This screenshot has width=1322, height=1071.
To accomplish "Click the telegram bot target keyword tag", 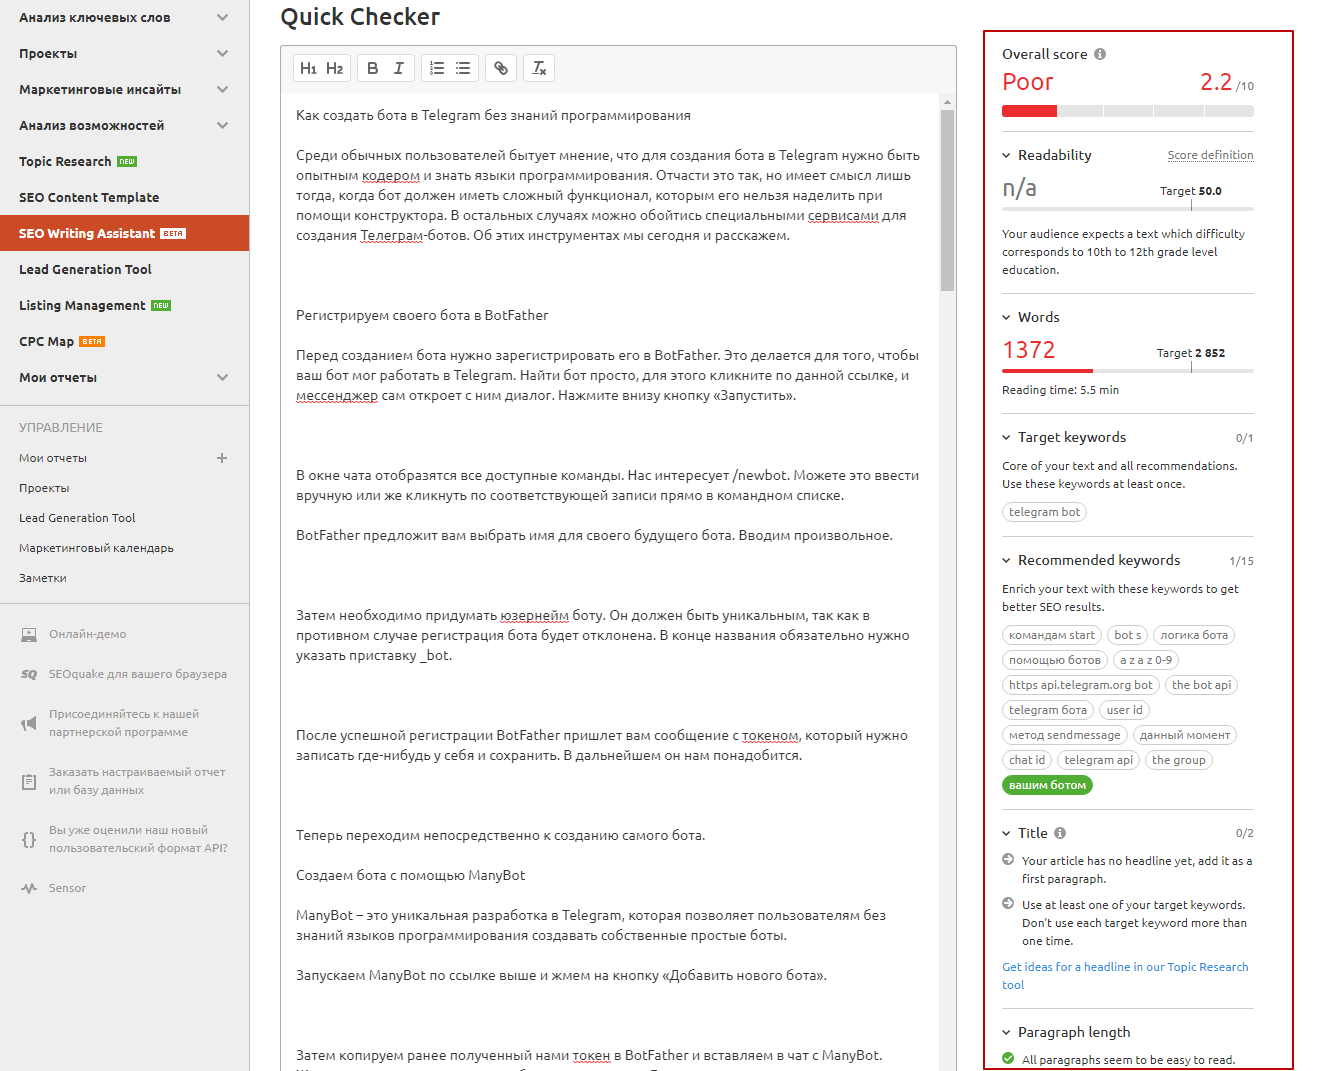I will (x=1044, y=512).
